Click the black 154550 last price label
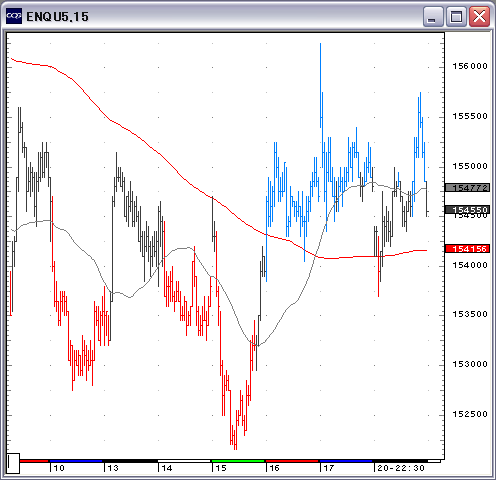496x480 pixels. click(467, 210)
